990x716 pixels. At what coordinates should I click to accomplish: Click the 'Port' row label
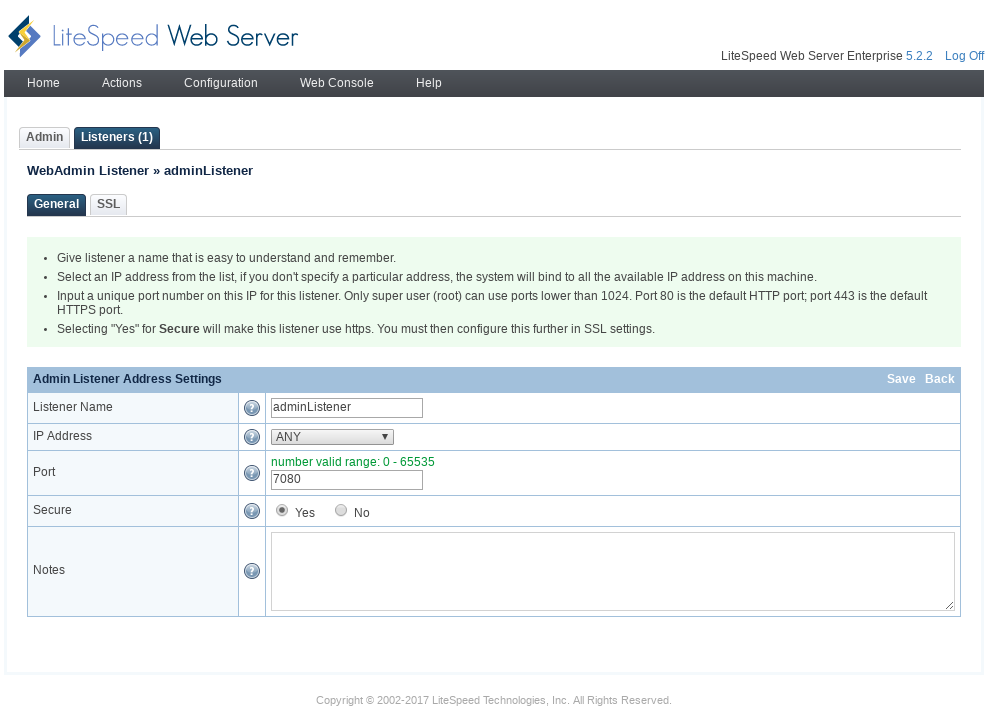click(x=44, y=472)
